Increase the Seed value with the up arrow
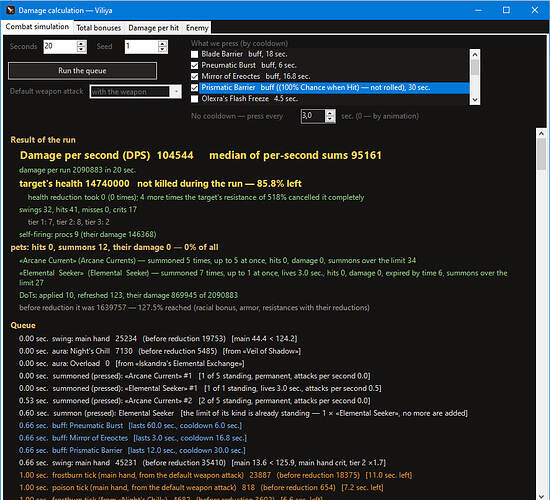The width and height of the screenshot is (550, 500). click(x=162, y=44)
